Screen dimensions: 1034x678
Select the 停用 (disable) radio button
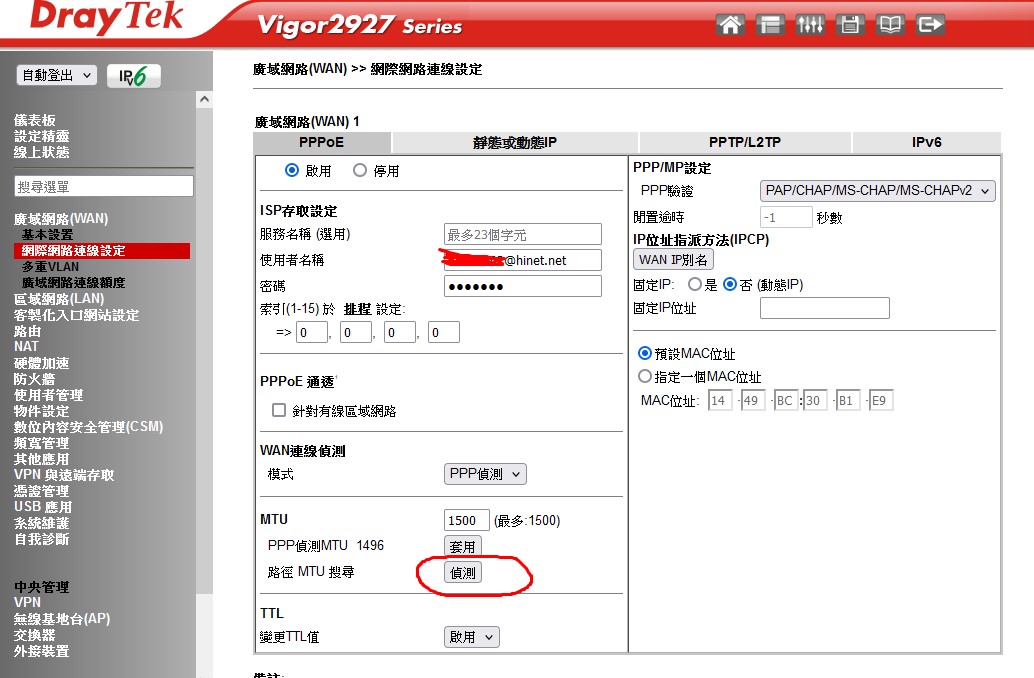(360, 171)
